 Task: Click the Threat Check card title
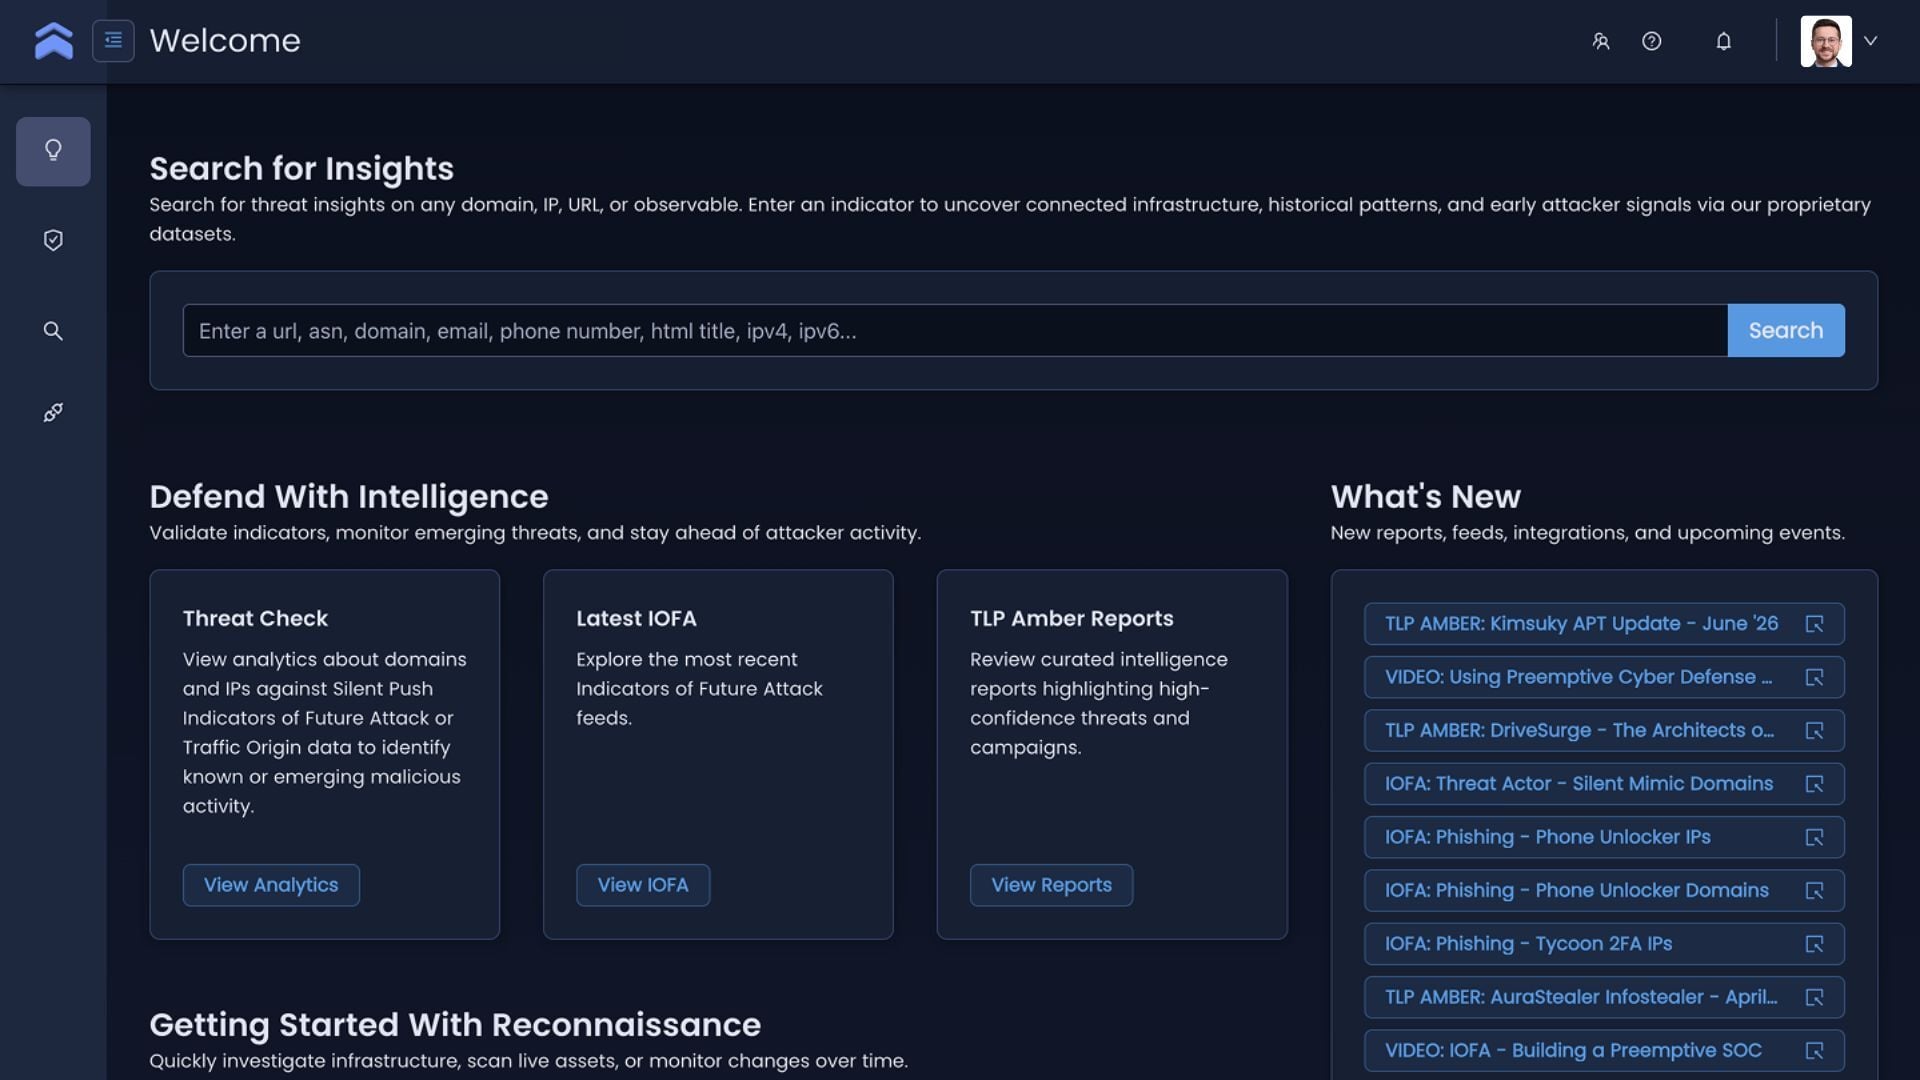pos(255,619)
